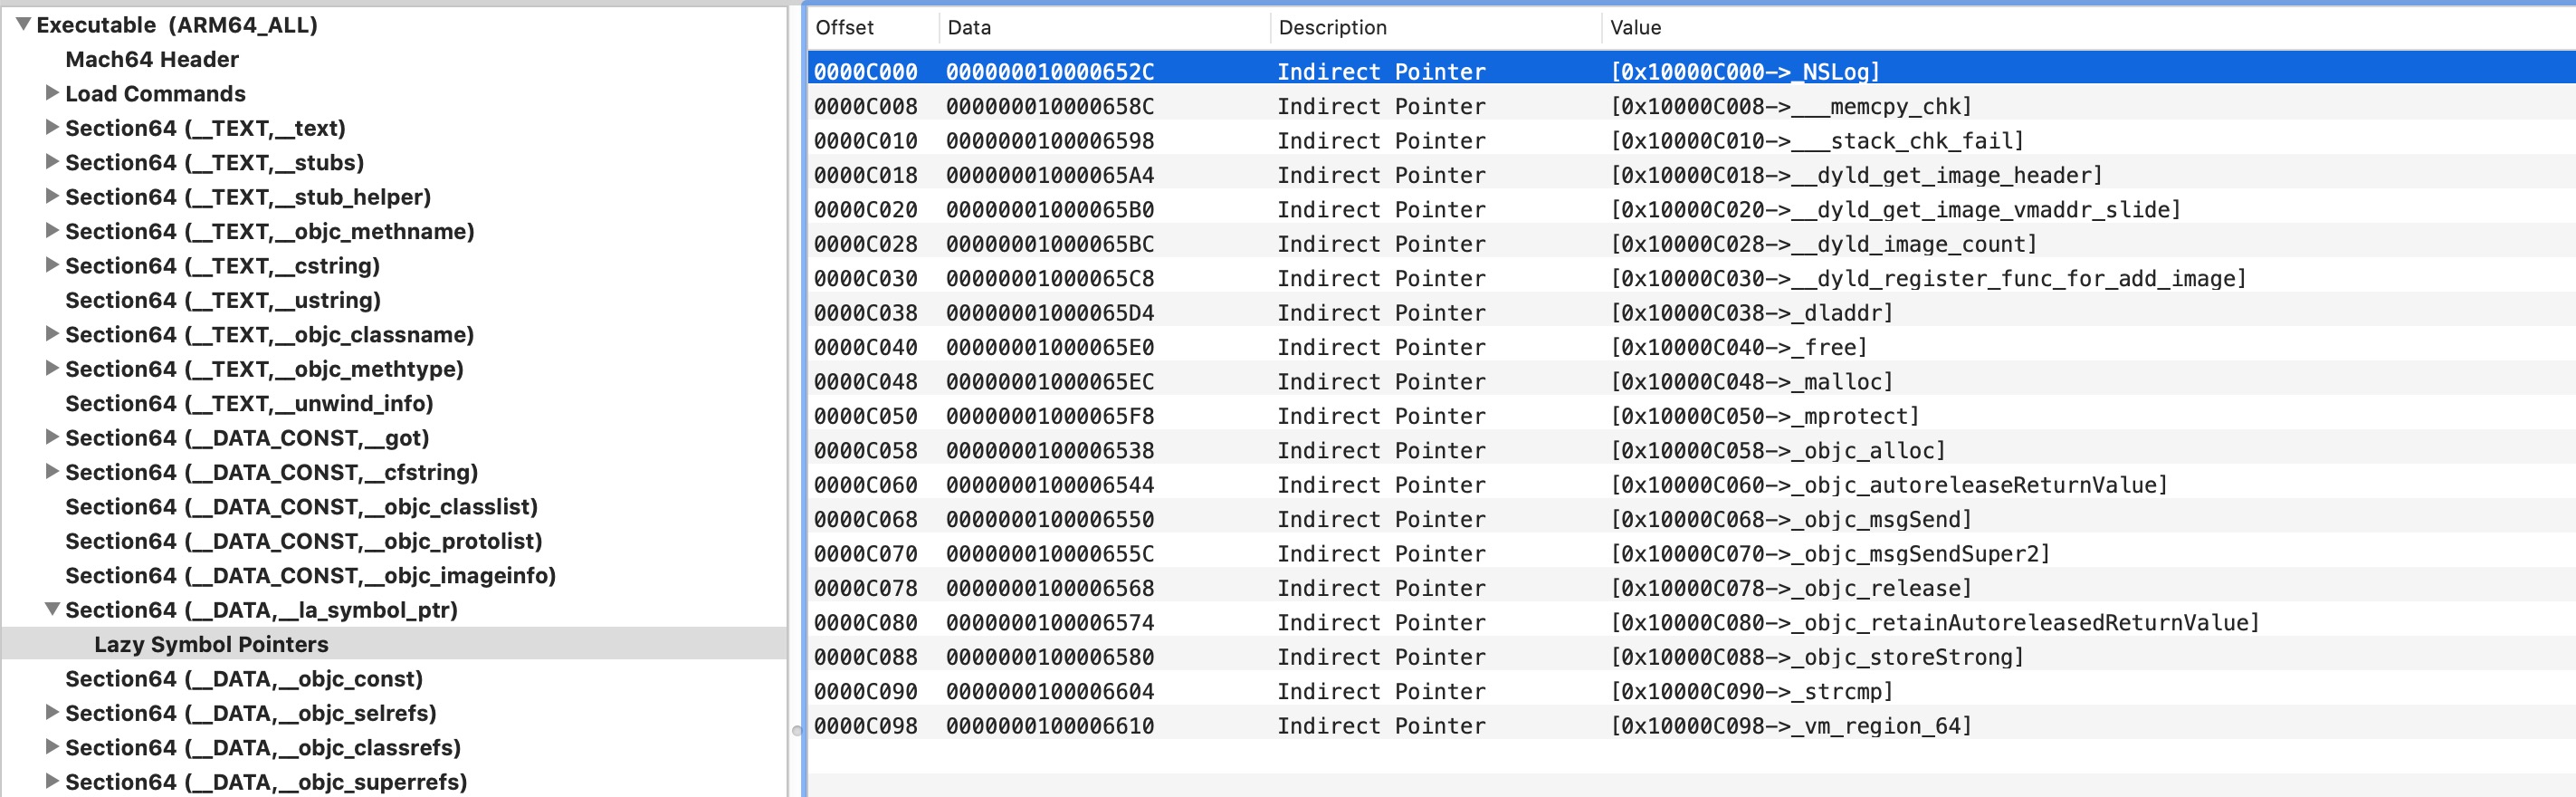Click offset cell 0000C068

(x=865, y=519)
